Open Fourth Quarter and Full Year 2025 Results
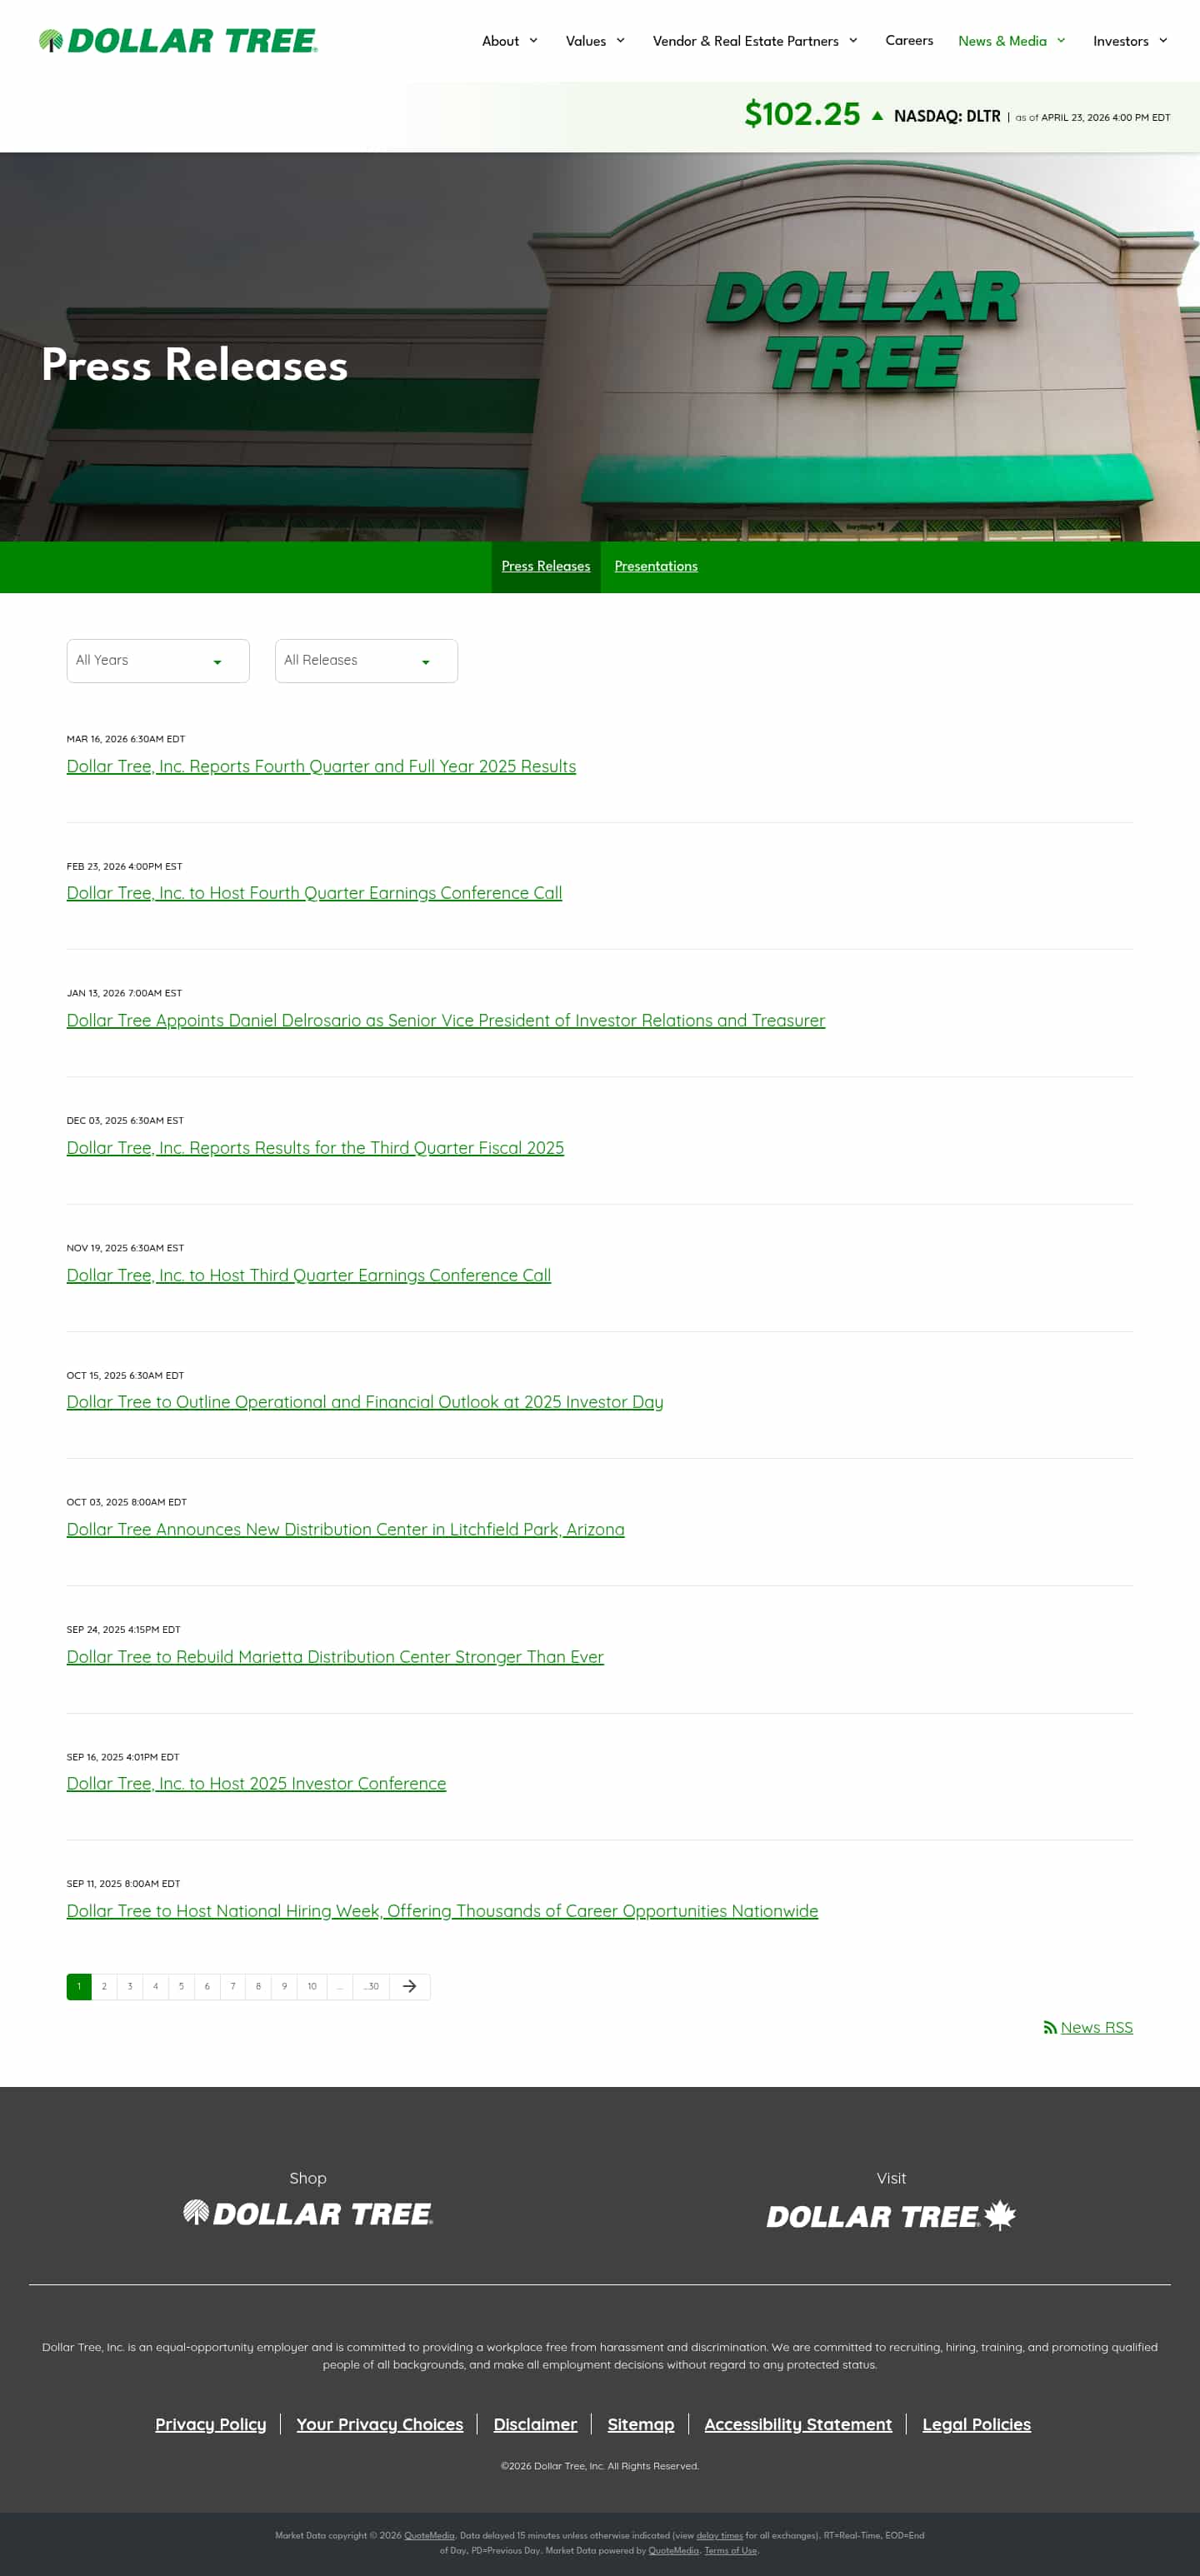The width and height of the screenshot is (1200, 2576). tap(321, 766)
